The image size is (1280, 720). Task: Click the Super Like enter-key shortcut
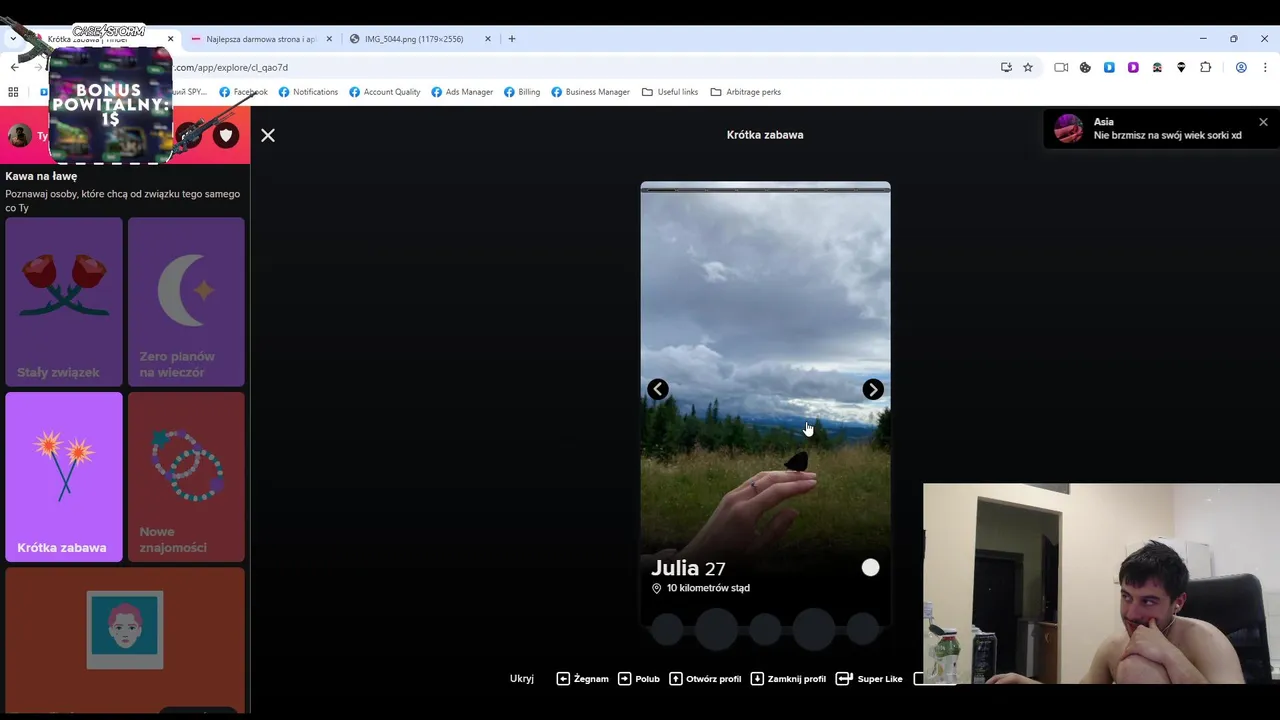pos(869,678)
